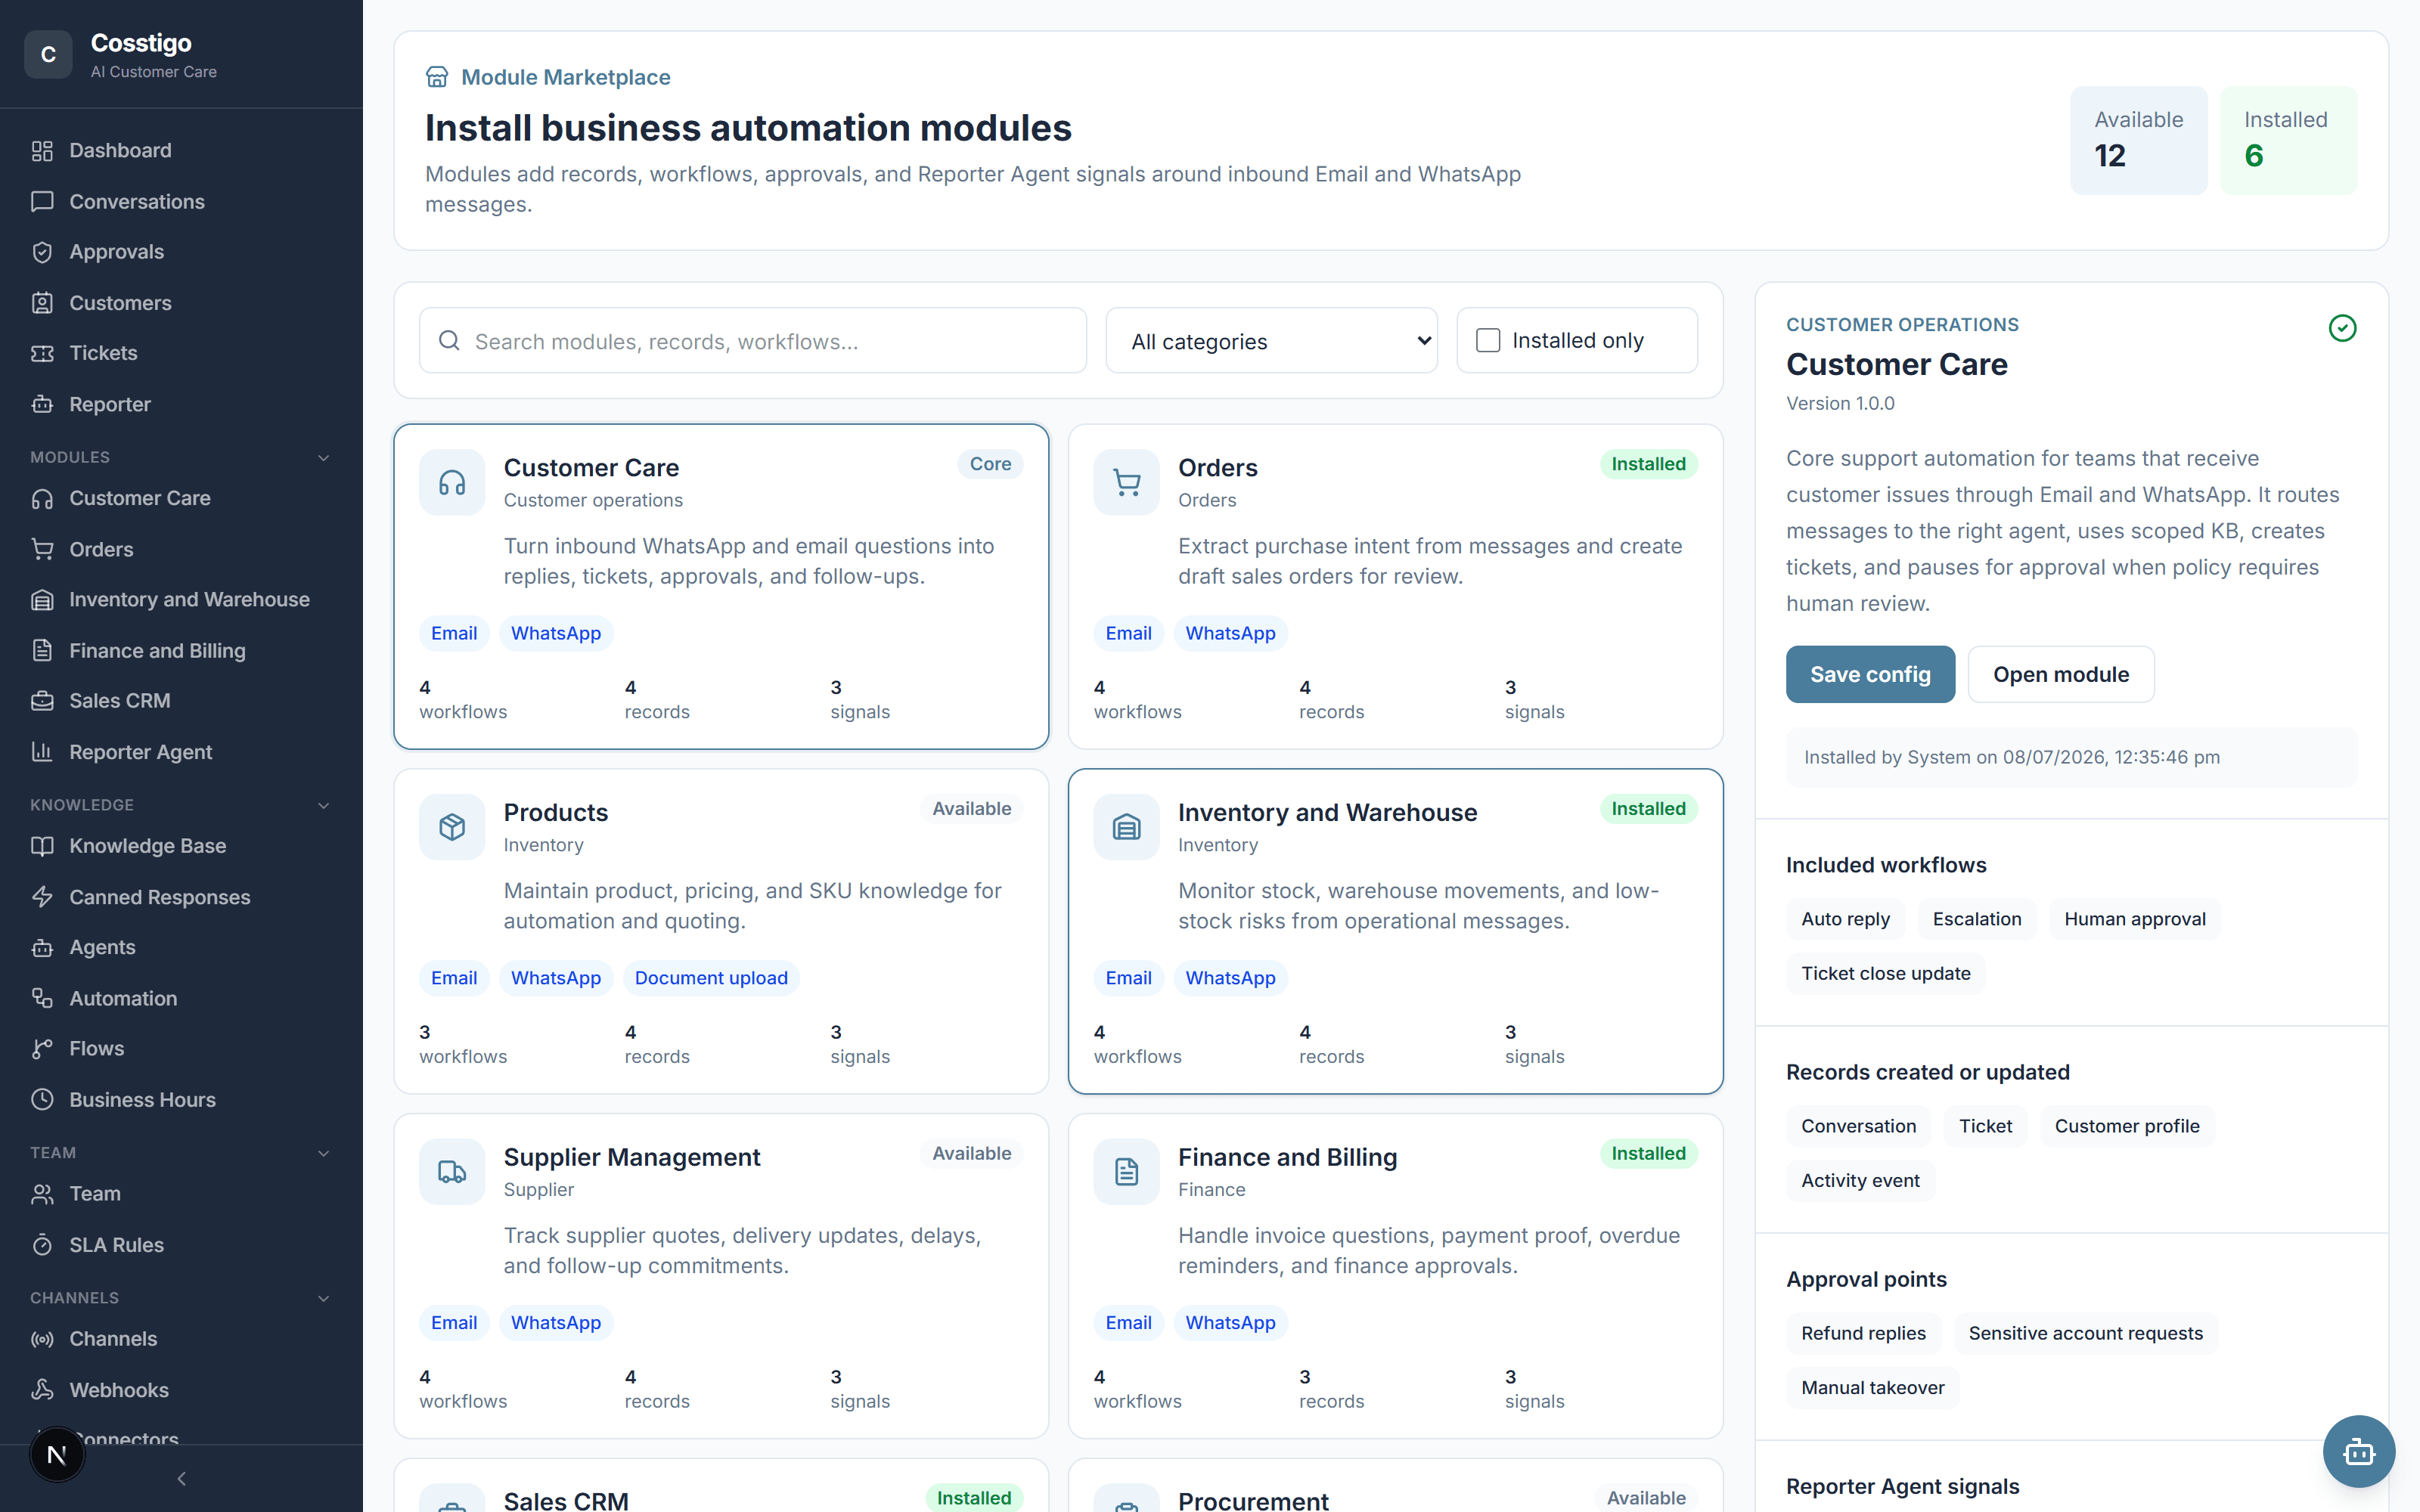Click the Available 12 stat tile

coord(2138,140)
